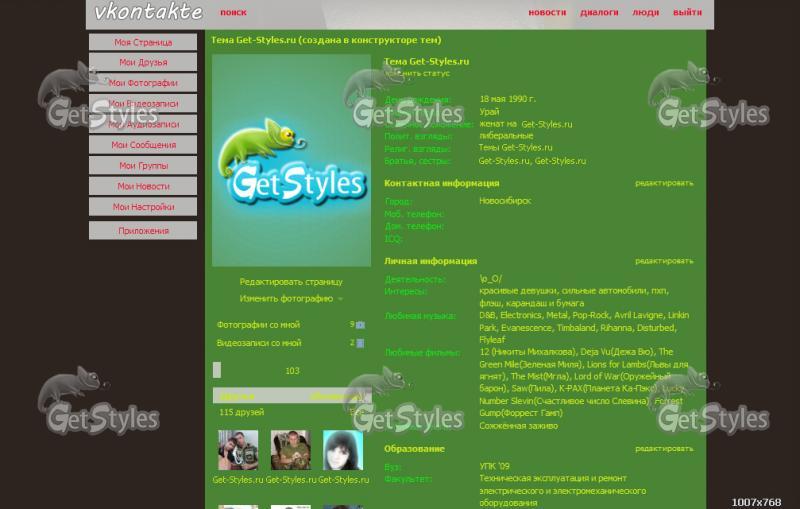This screenshot has height=509, width=800.
Task: Go to Мои Сообщения
Action: (x=143, y=145)
